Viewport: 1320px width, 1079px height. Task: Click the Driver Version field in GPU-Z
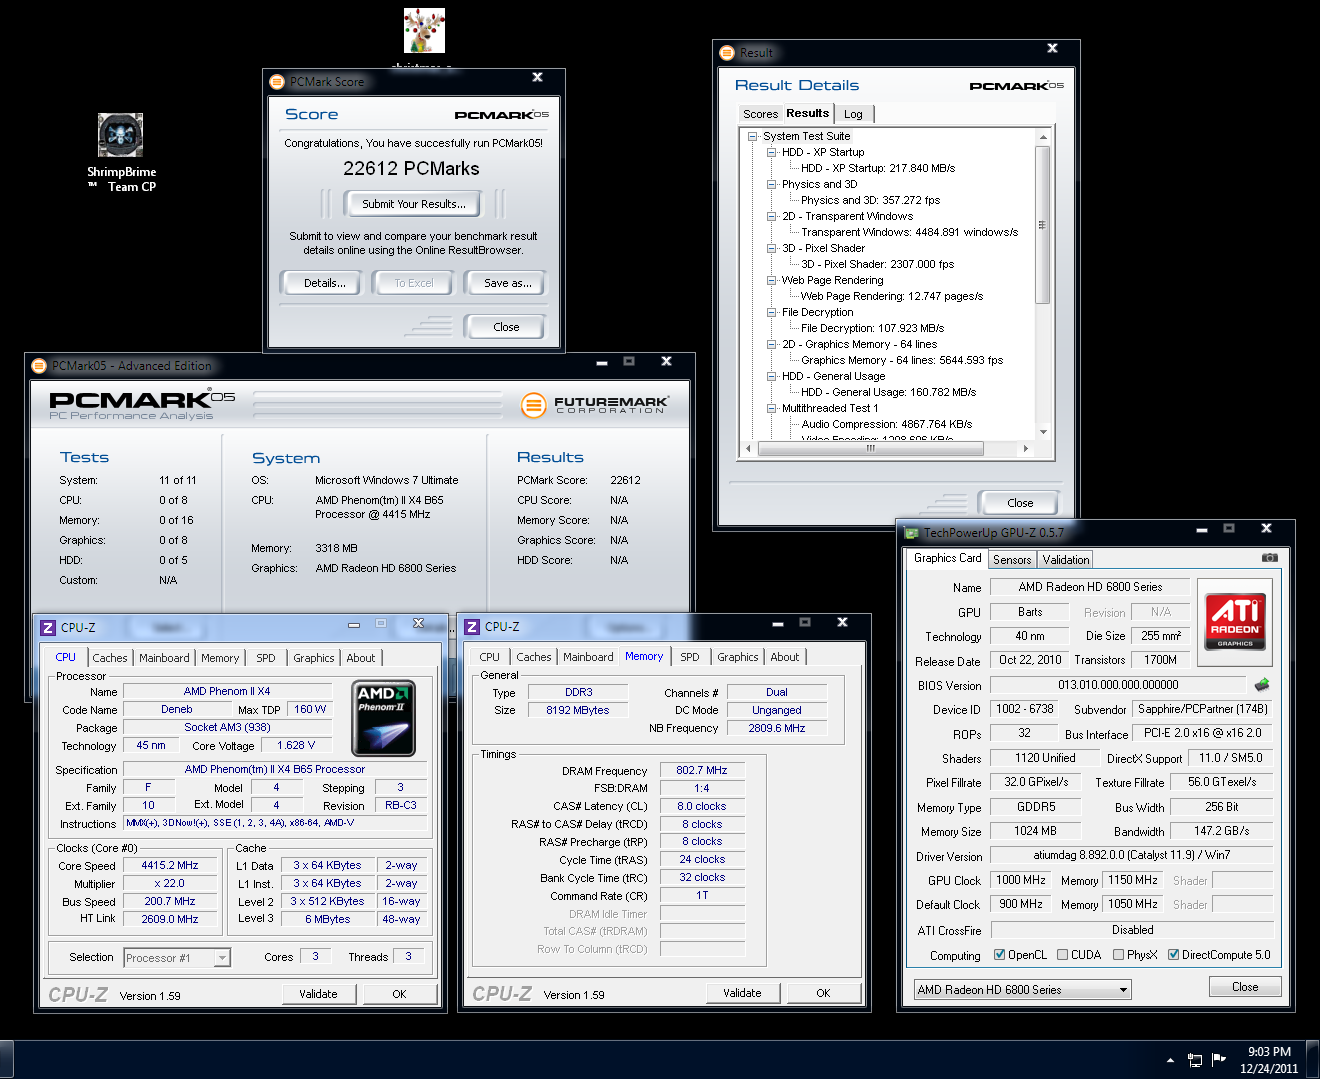tap(1132, 856)
